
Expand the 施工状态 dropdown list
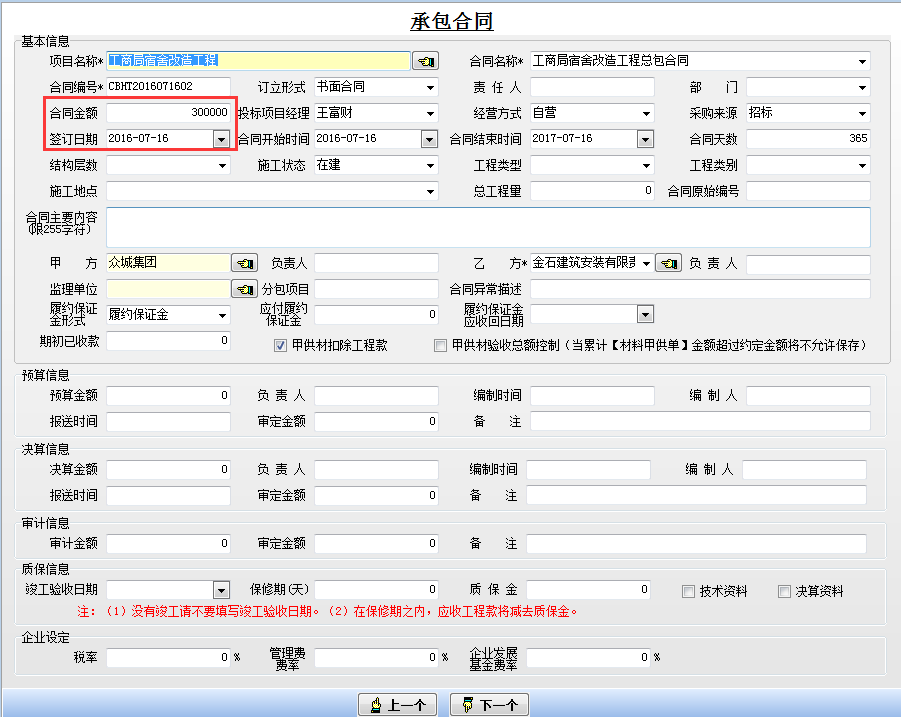click(x=430, y=165)
